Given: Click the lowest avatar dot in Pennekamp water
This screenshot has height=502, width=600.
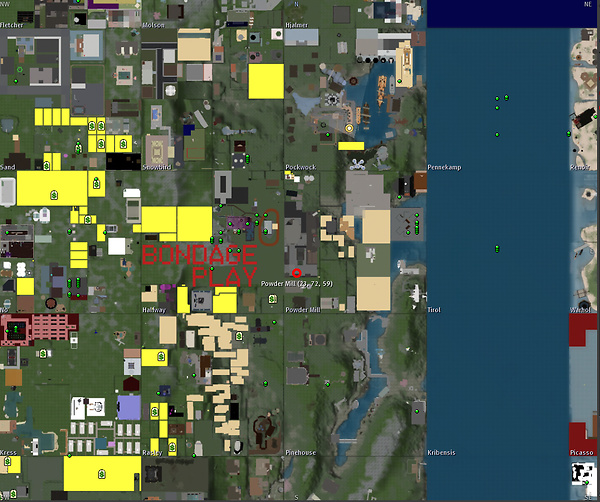Looking at the screenshot, I should click(497, 135).
